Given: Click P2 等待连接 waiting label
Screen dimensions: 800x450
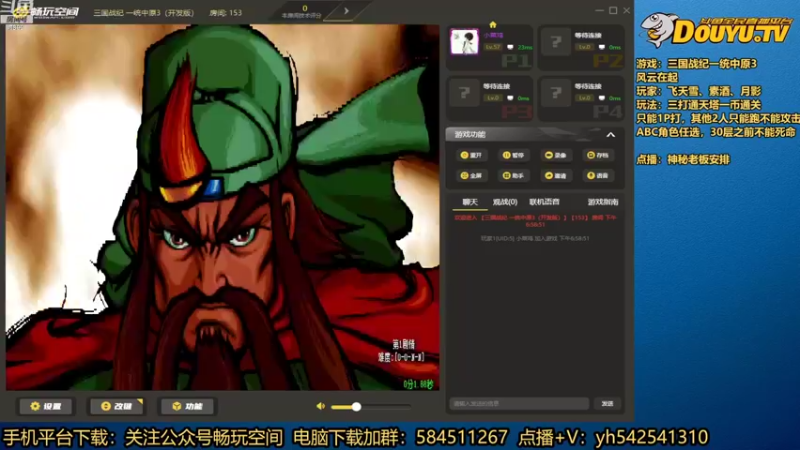Looking at the screenshot, I should point(588,35).
